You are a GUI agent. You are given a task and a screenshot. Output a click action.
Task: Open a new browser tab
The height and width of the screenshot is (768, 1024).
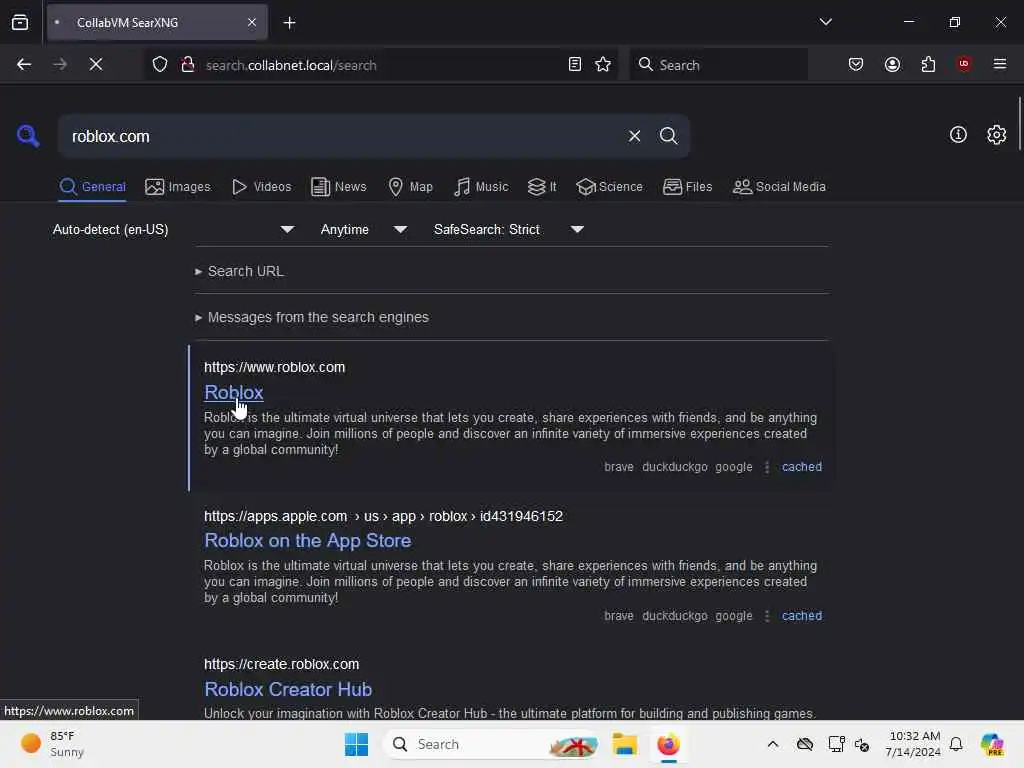pos(289,23)
